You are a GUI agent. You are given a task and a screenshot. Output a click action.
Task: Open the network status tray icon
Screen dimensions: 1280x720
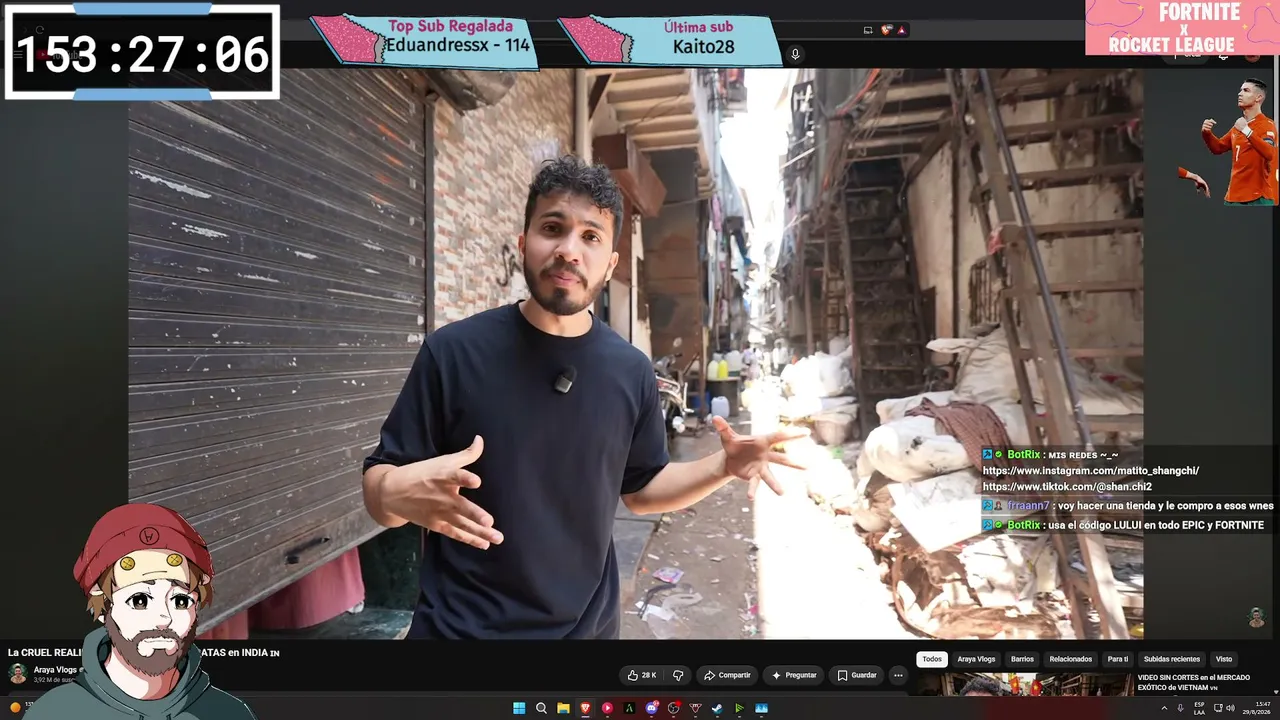point(1217,708)
